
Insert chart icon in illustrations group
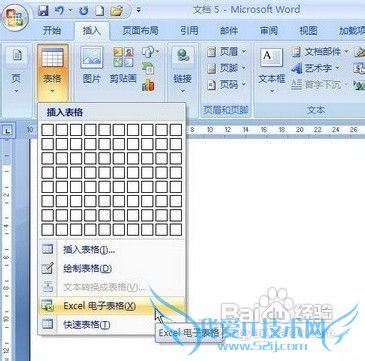[148, 85]
